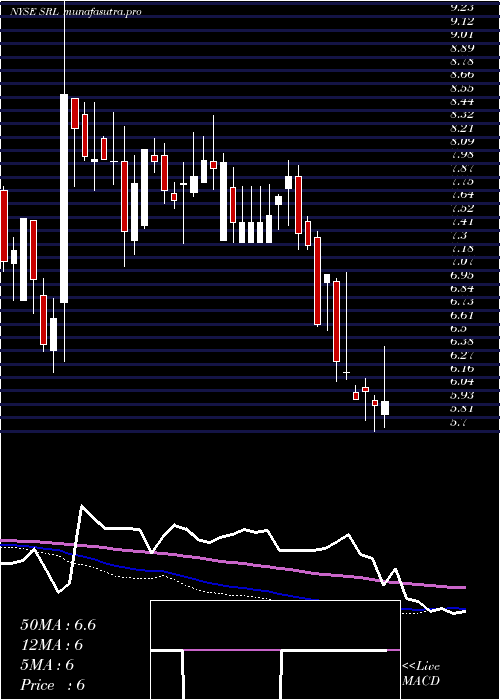The image size is (500, 700).
Task: Select the 7.3 price axis label
Action: pos(458,235)
